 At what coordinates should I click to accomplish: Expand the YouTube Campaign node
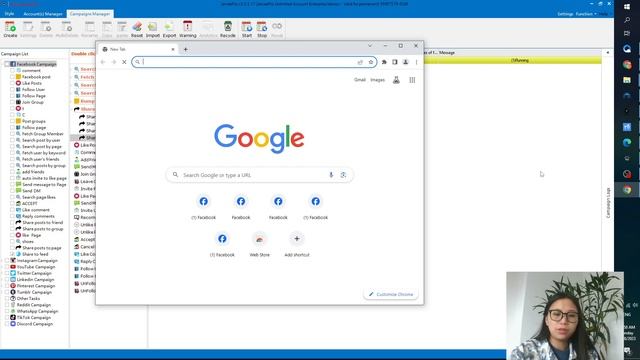click(2, 267)
